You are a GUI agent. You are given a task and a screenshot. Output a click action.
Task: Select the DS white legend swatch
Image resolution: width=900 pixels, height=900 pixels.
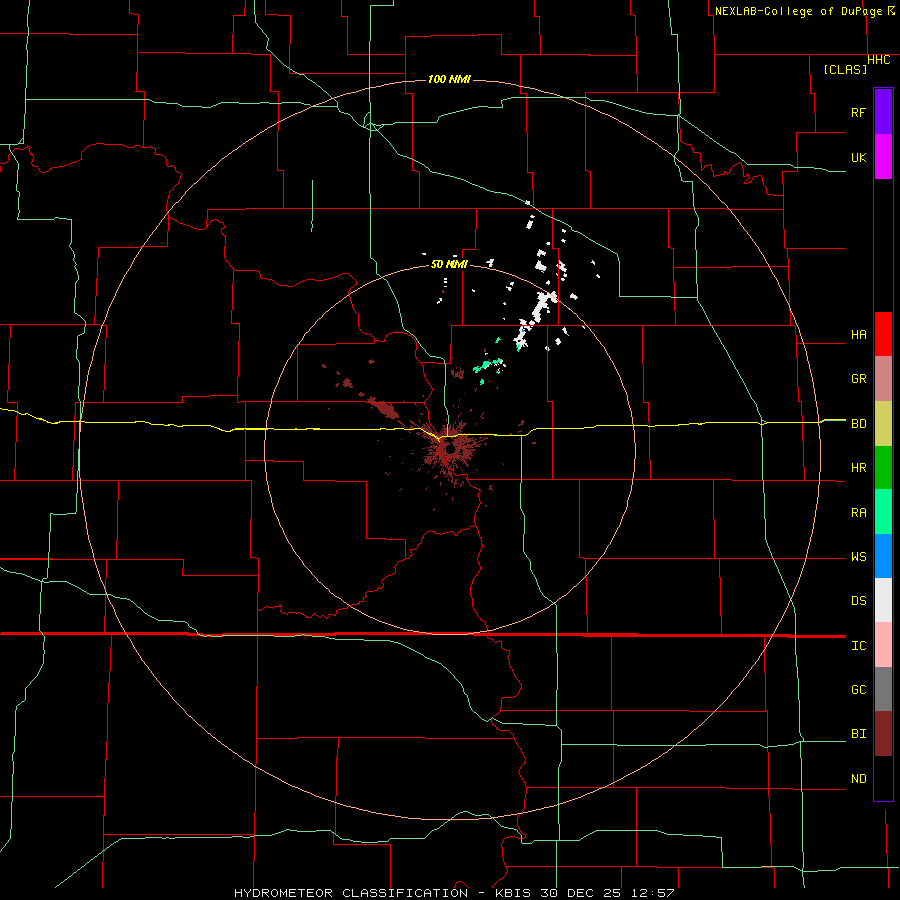(883, 600)
